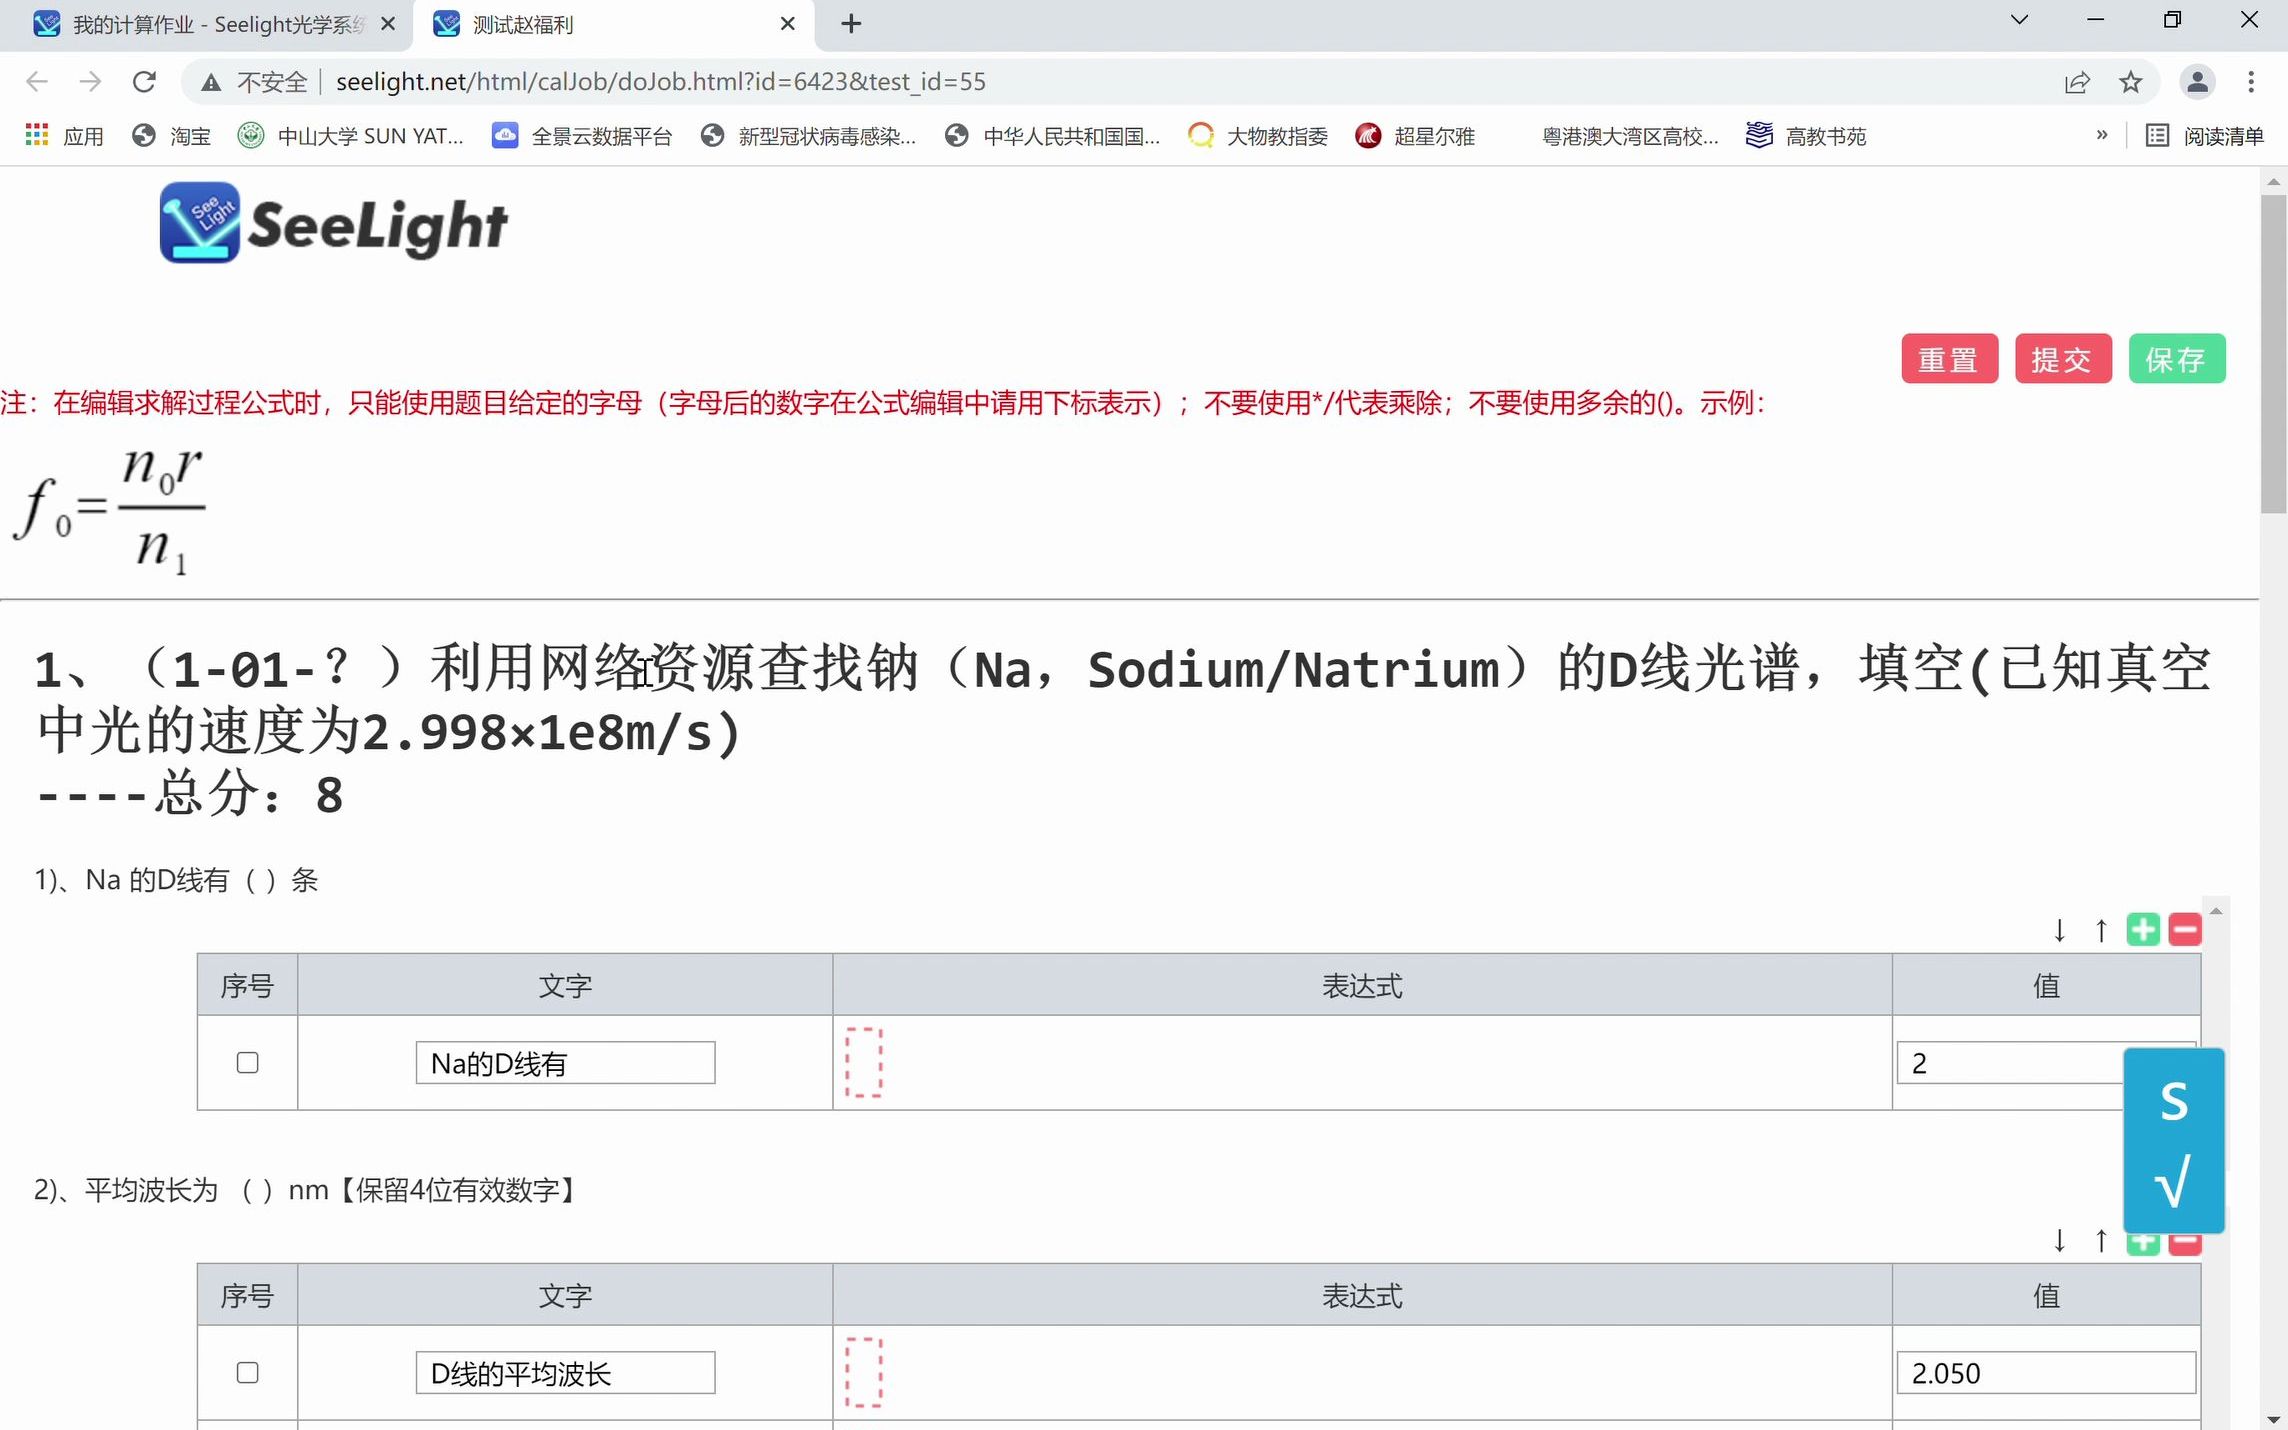Open the tab search dropdown arrow
Screen dimensions: 2288x1430
2019,20
